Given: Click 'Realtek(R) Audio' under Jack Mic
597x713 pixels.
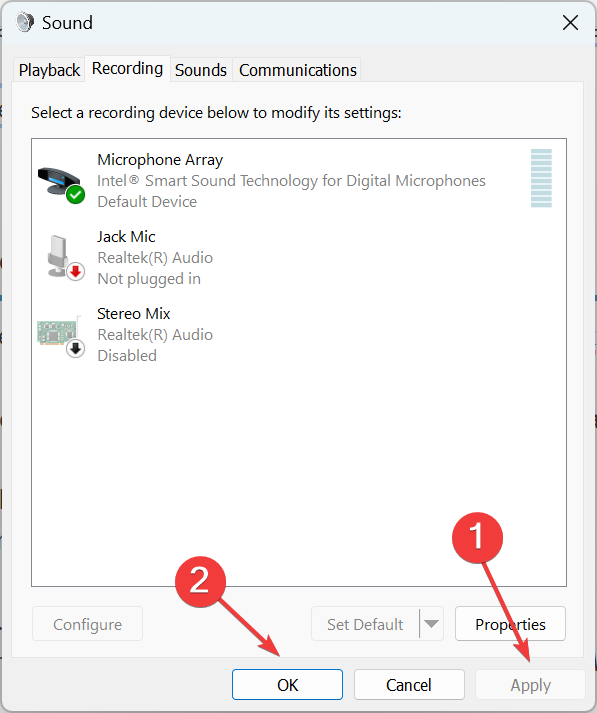Looking at the screenshot, I should click(155, 257).
